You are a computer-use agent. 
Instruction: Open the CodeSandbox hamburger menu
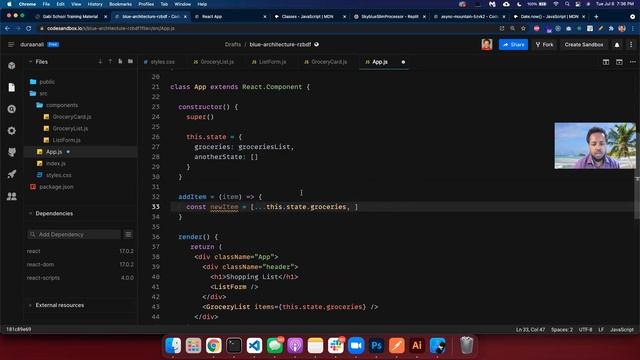(11, 44)
